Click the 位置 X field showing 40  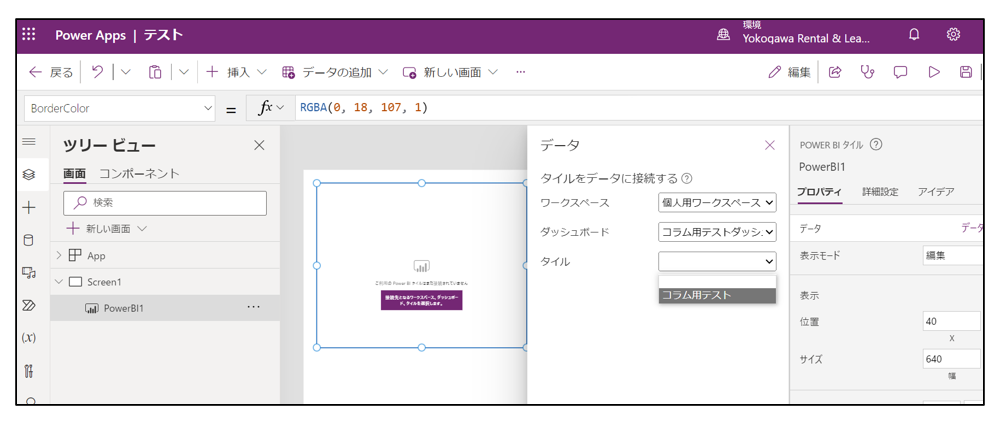(x=952, y=321)
